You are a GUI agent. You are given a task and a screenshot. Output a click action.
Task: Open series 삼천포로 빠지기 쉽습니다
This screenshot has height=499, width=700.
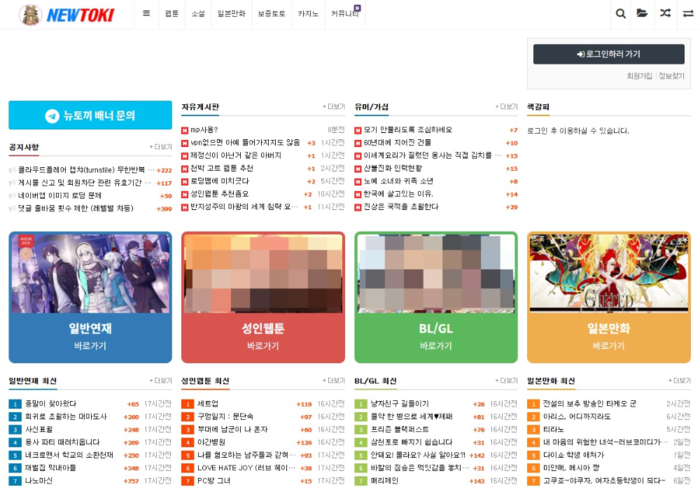pos(412,443)
